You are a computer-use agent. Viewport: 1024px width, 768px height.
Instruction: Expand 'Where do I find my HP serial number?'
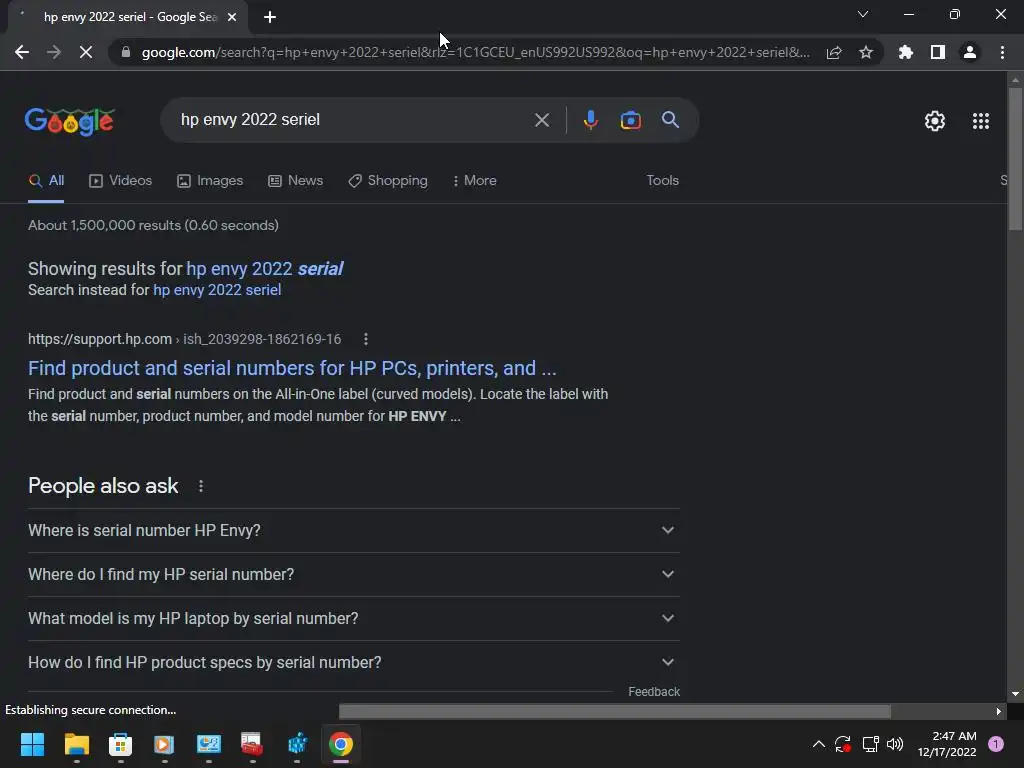point(353,574)
